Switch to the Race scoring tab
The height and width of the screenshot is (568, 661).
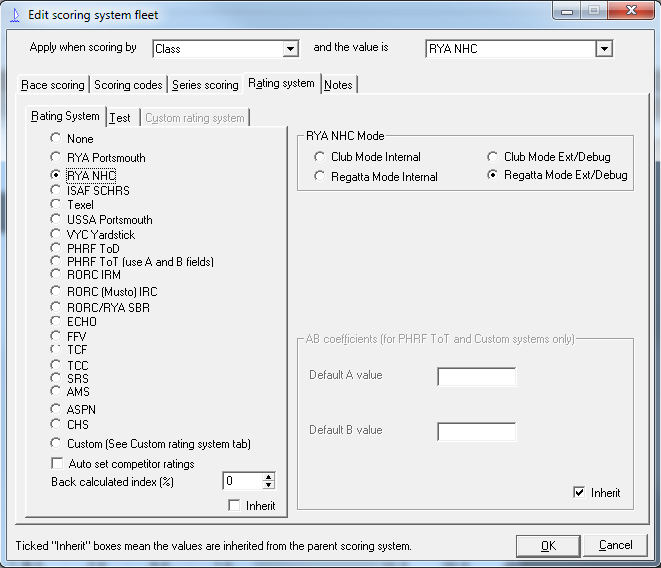coord(53,85)
